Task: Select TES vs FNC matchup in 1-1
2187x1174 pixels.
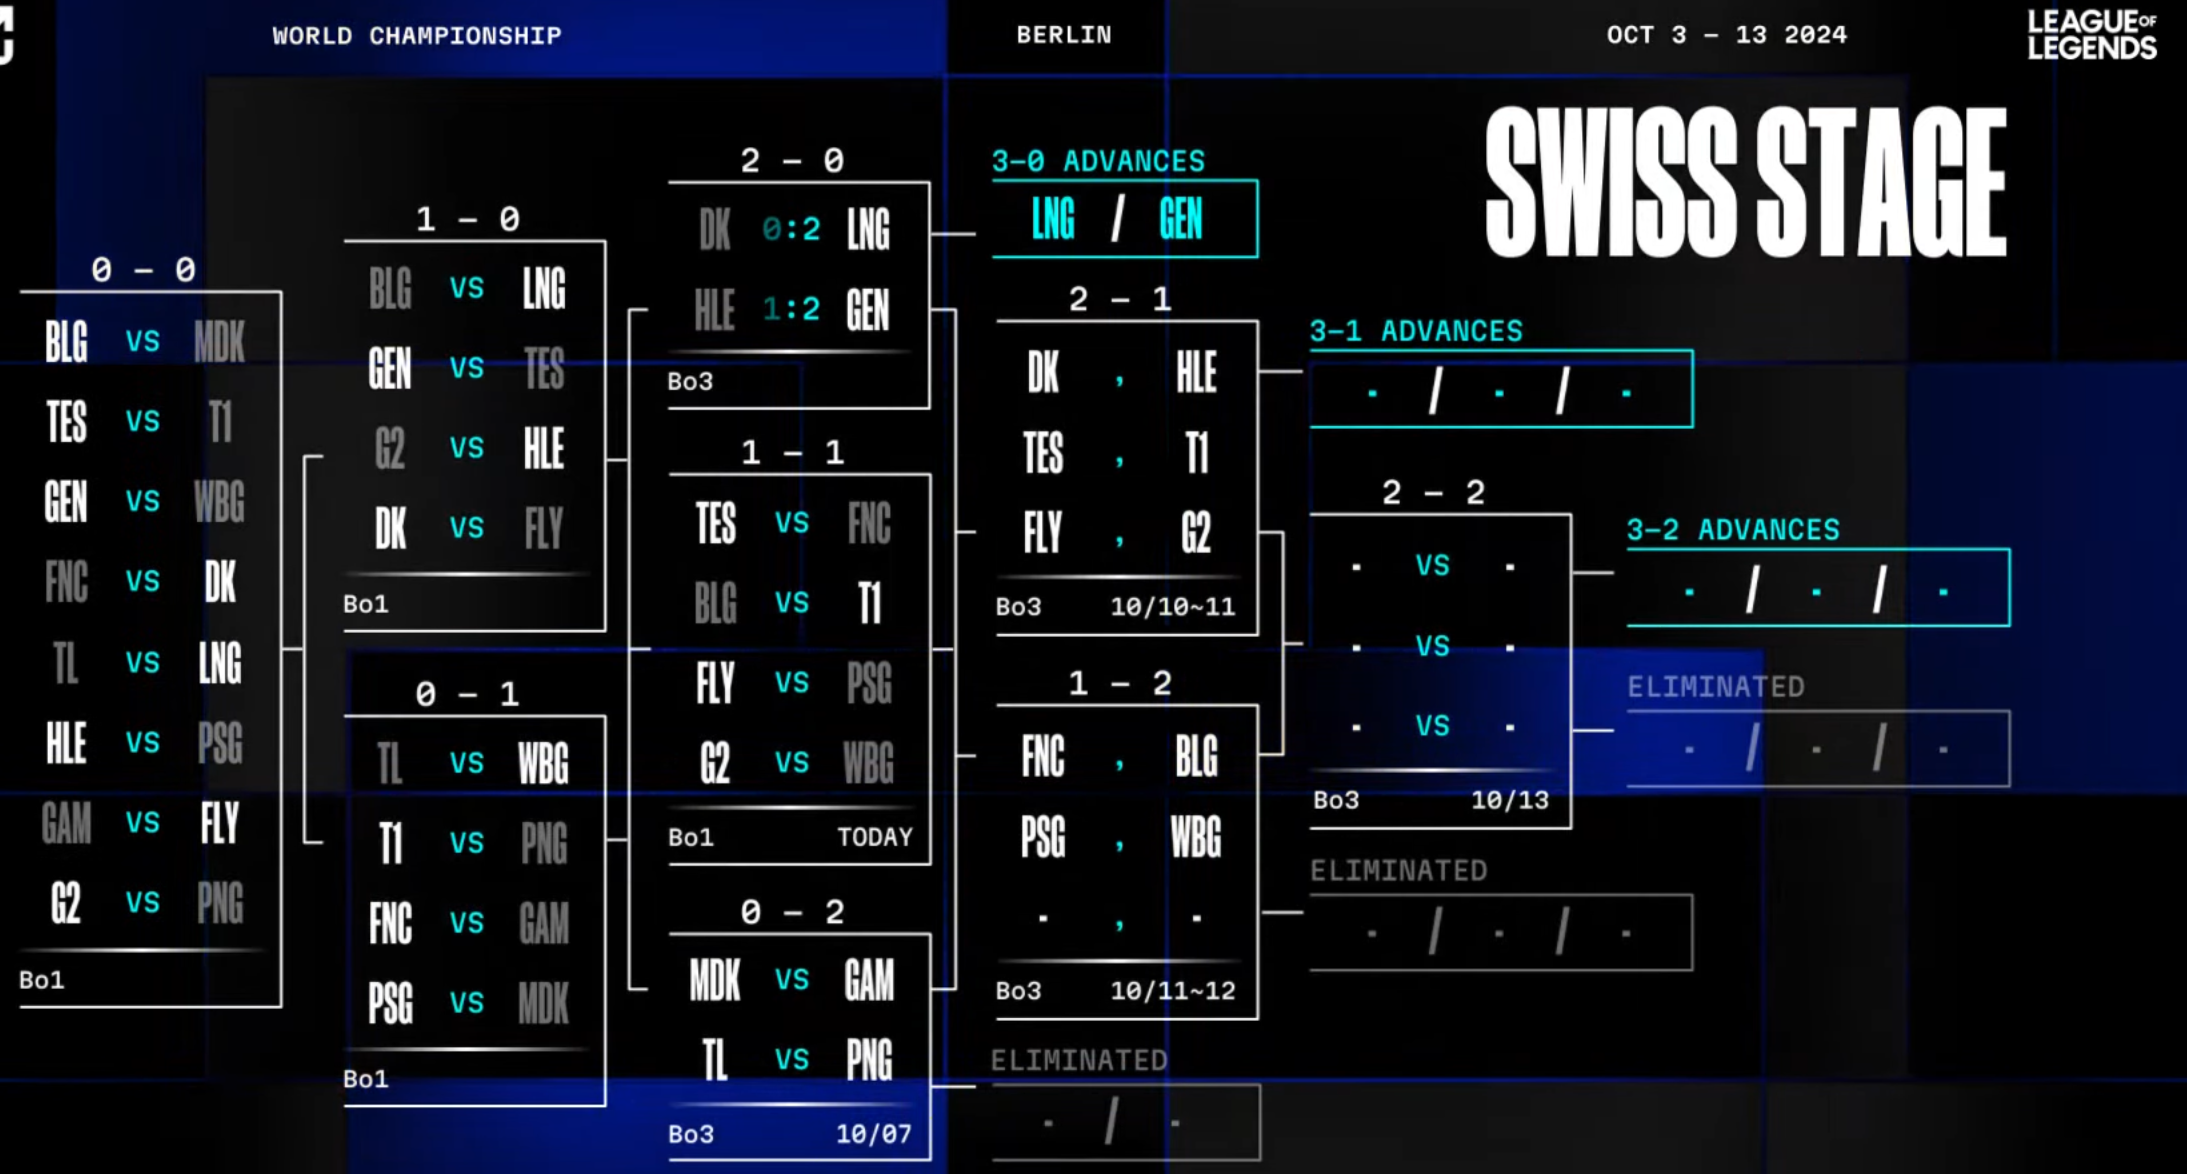Action: tap(791, 523)
